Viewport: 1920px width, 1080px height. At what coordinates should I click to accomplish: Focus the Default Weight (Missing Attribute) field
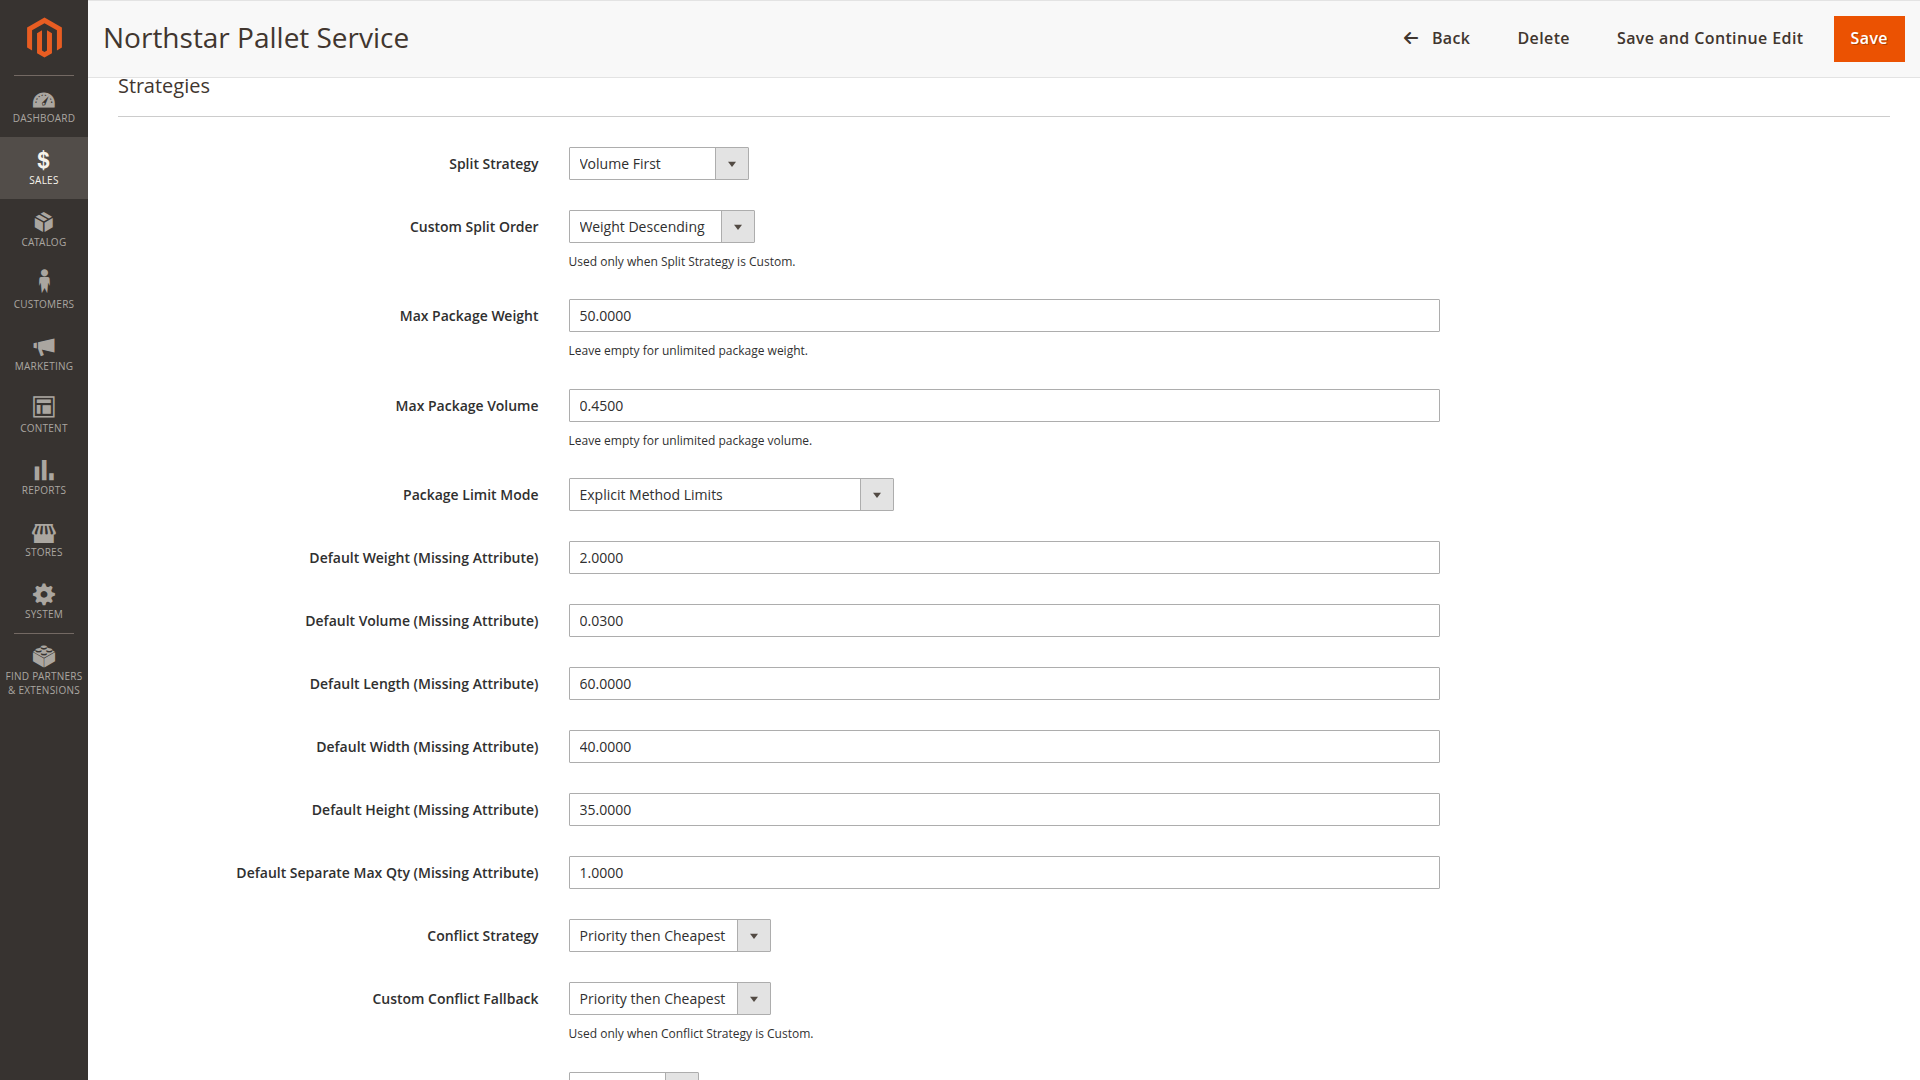pos(1004,558)
